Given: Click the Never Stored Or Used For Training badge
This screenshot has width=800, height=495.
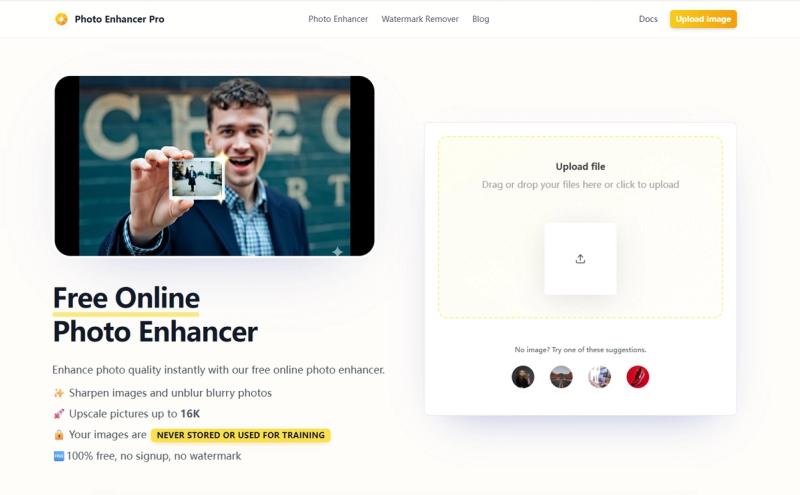Looking at the screenshot, I should 240,435.
